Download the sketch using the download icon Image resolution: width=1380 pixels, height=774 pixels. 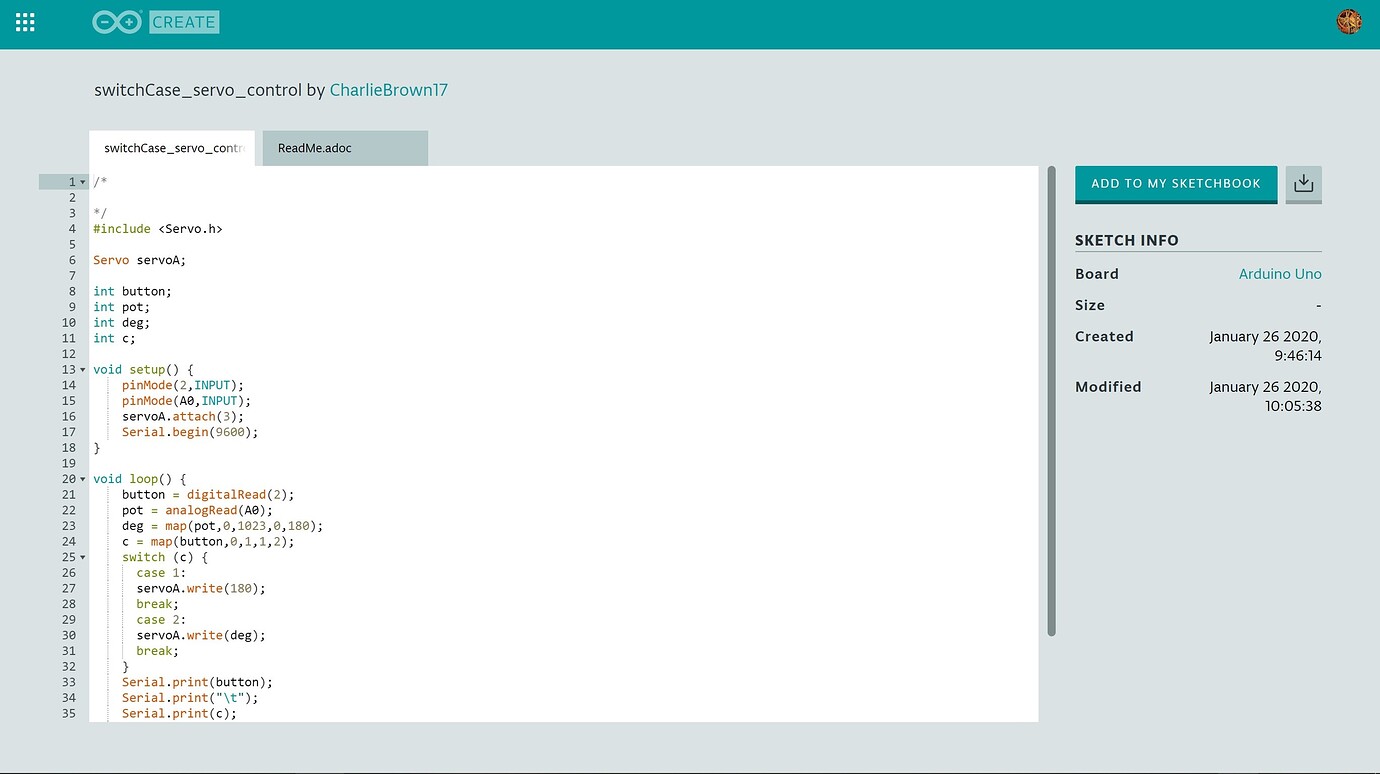click(1303, 183)
